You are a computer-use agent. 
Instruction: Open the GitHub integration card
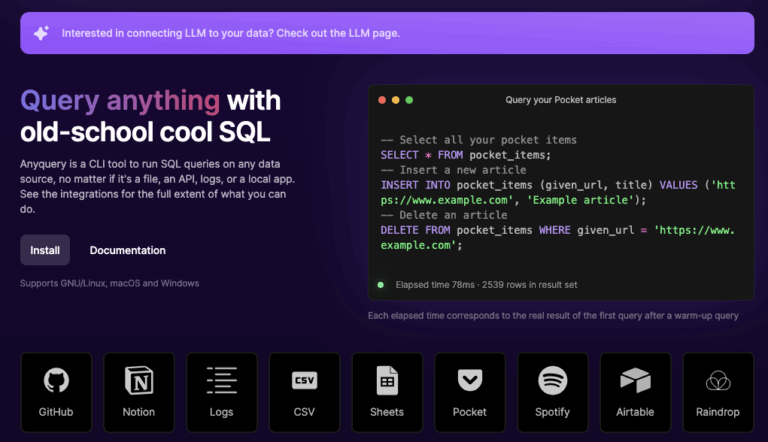pos(56,392)
